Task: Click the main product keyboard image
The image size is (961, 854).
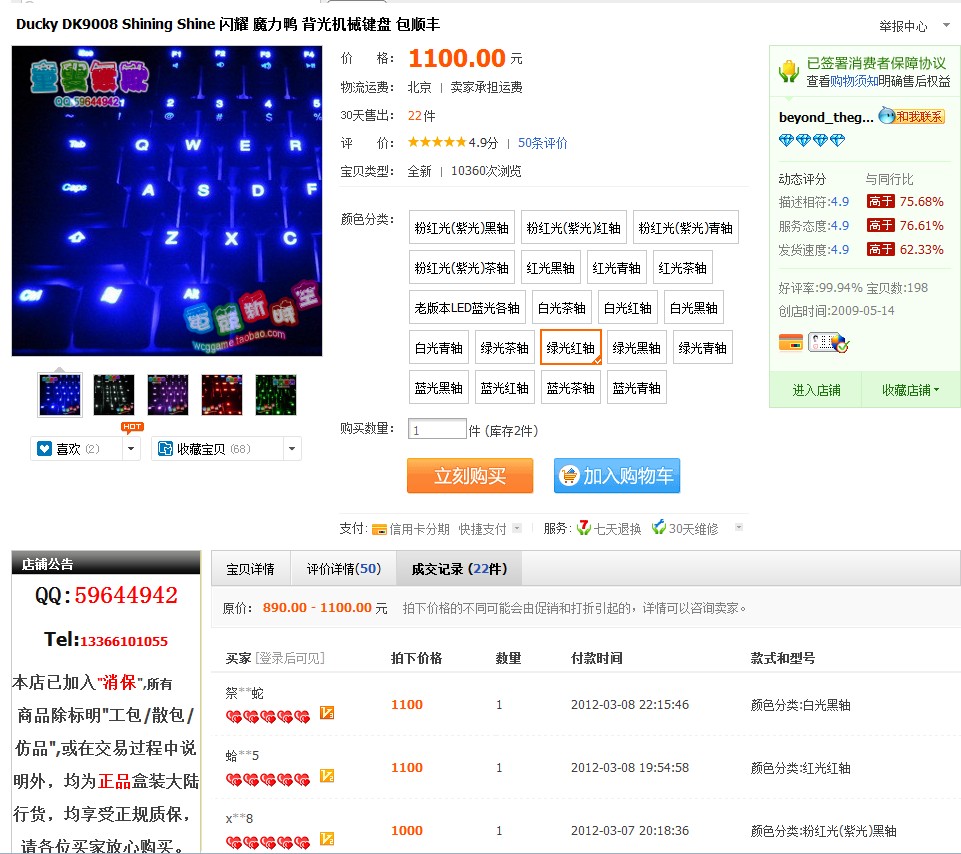Action: 167,200
